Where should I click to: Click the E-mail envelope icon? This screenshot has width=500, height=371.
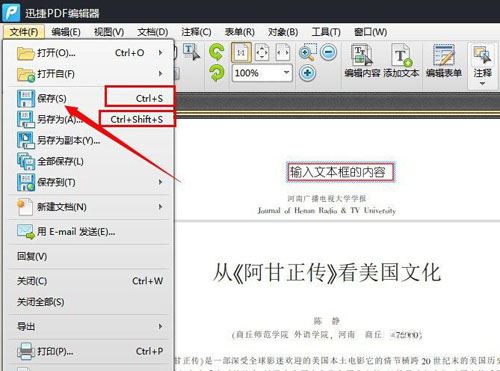[x=26, y=232]
